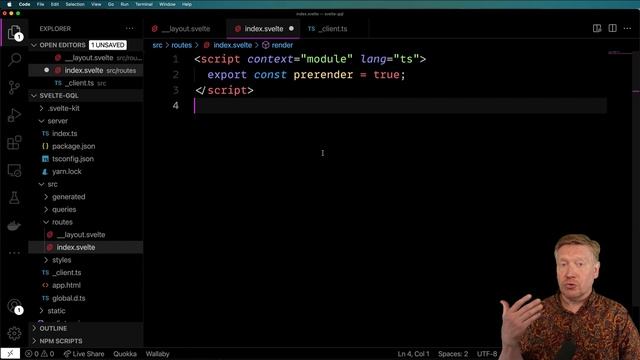Viewport: 640px width, 360px height.
Task: Click 1 UNSAVED badge
Action: (x=108, y=45)
